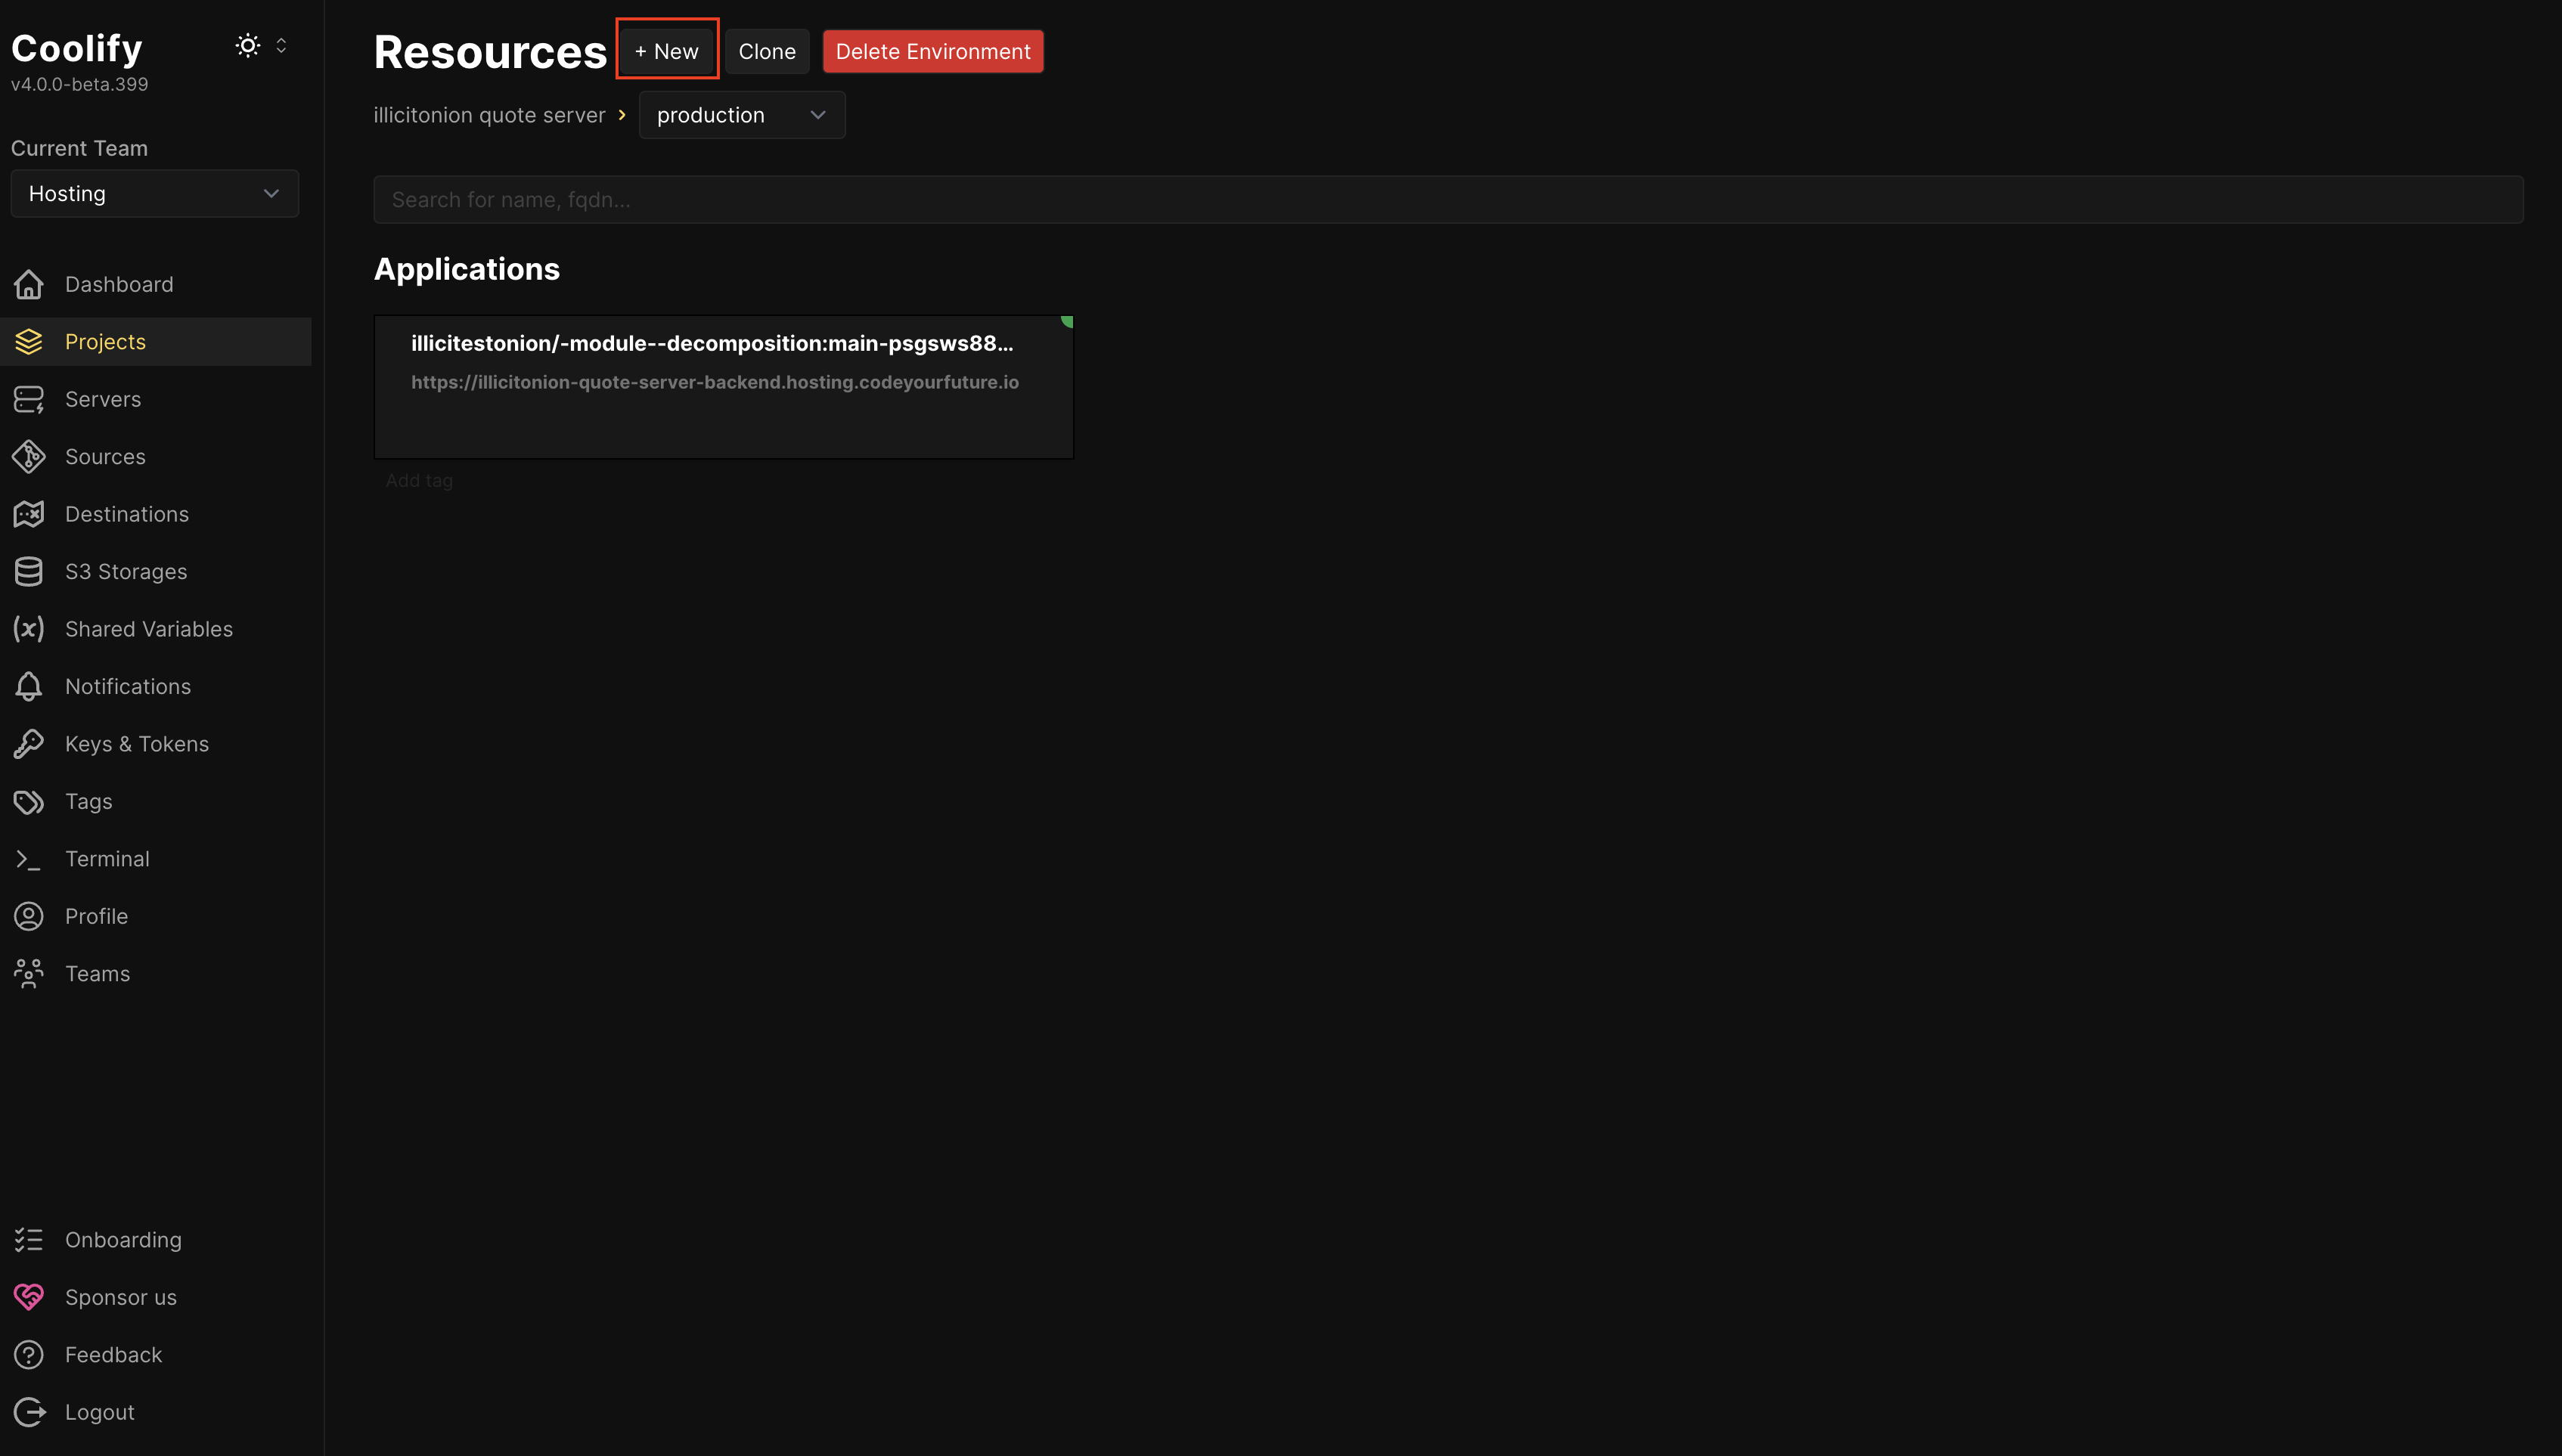The width and height of the screenshot is (2562, 1456).
Task: Switch to the Dashboard view
Action: [x=119, y=284]
